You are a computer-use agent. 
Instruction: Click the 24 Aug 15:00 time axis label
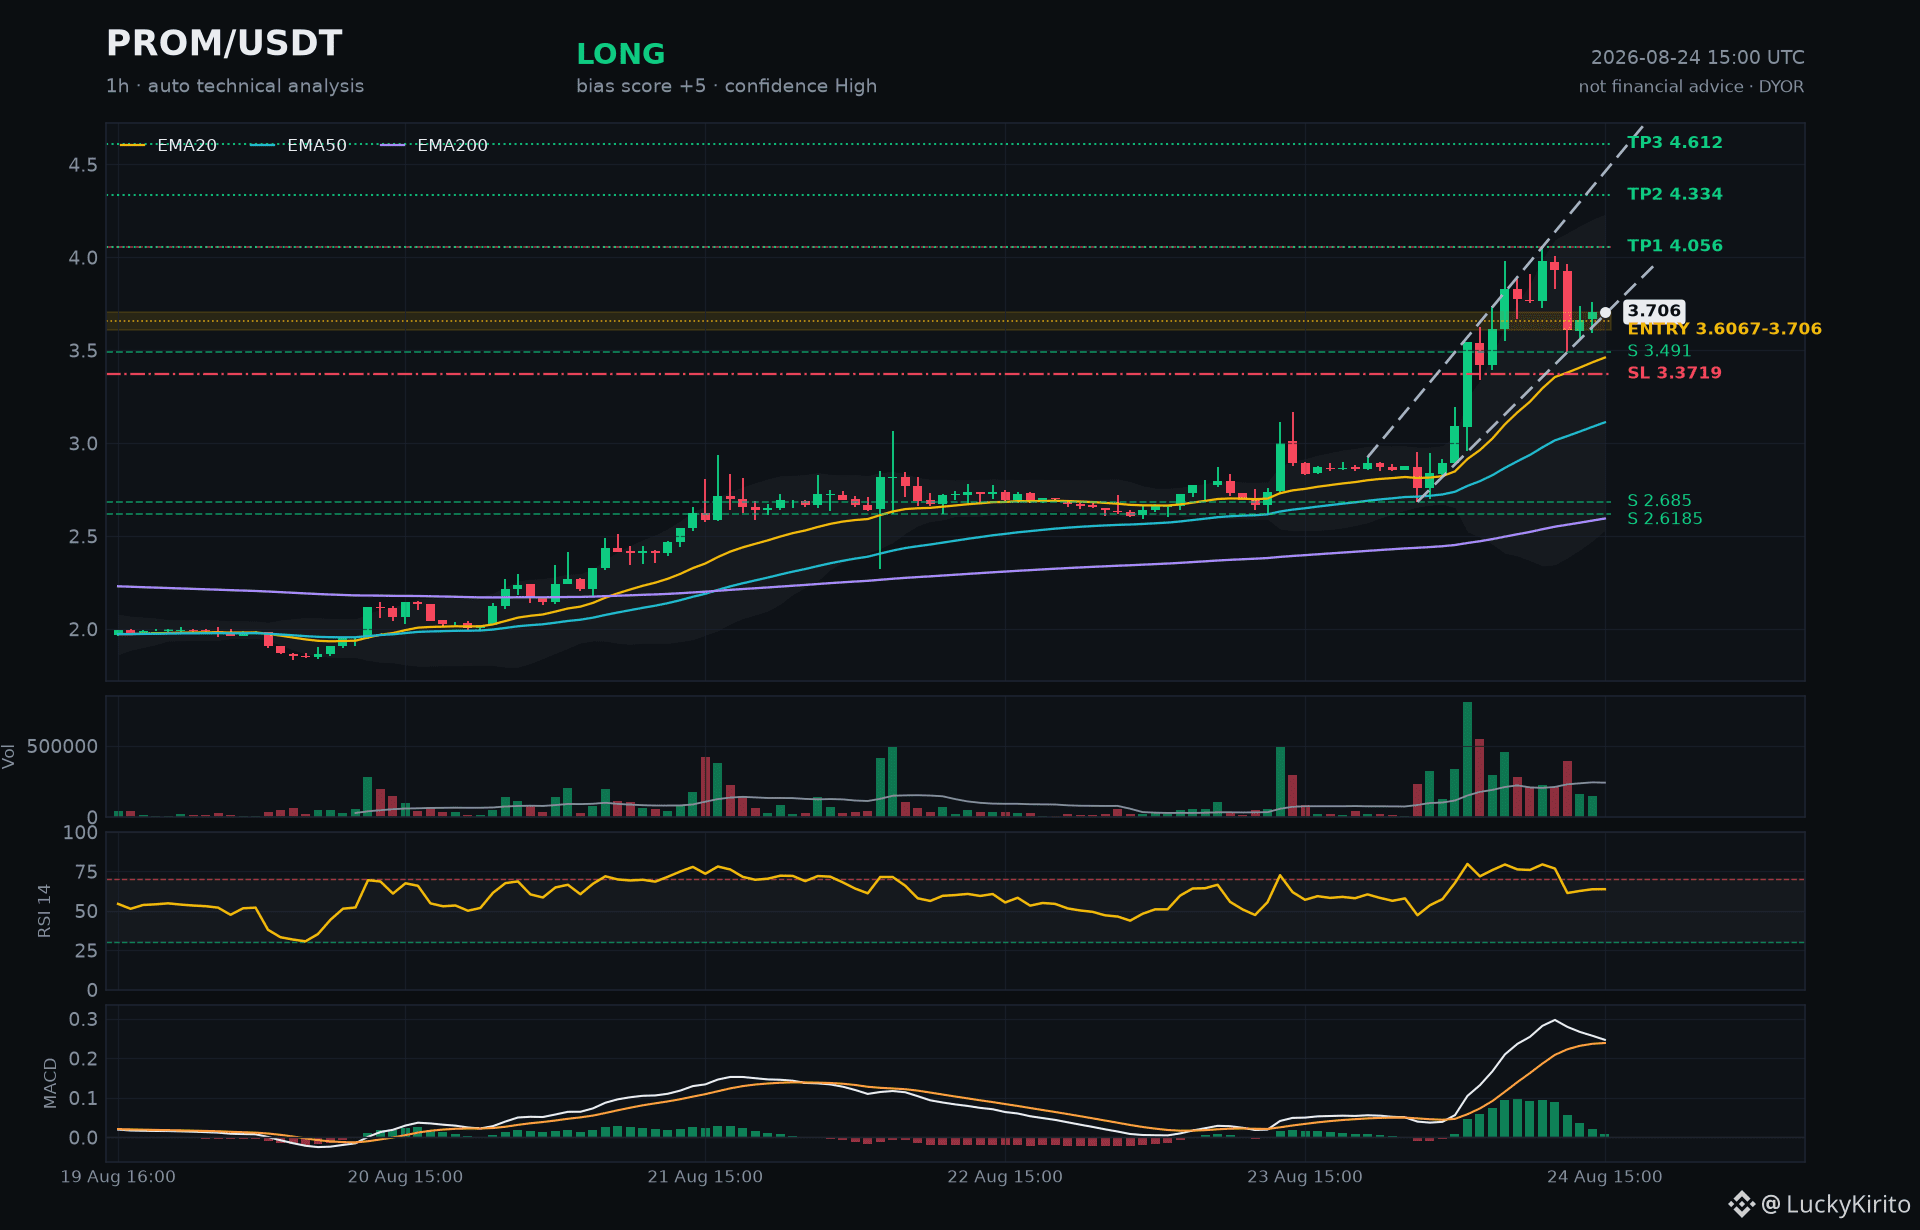[1605, 1177]
